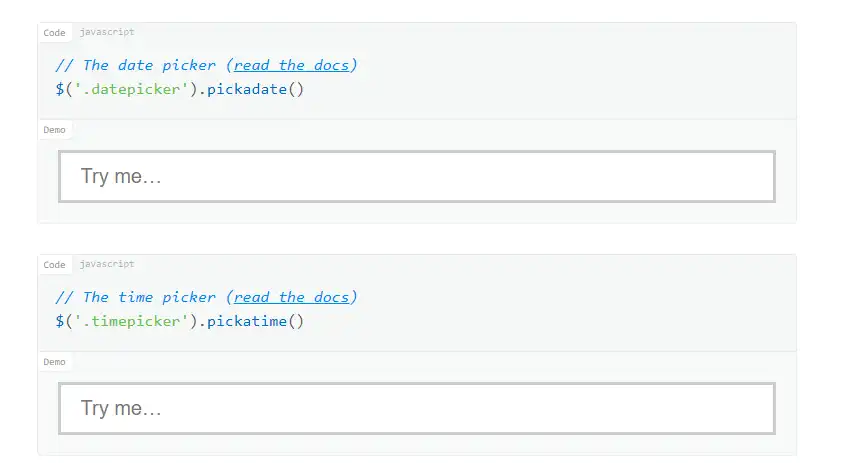Select the Code label above the timepicker snippet

pos(55,265)
